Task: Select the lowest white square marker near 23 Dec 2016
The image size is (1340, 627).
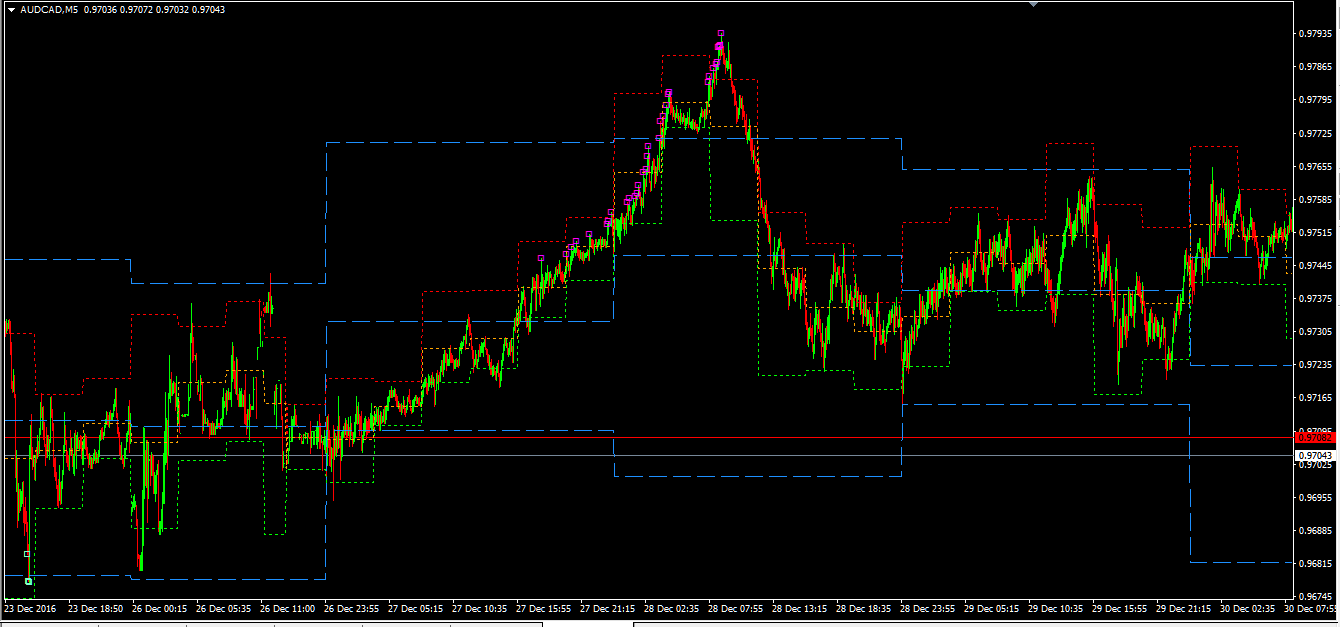Action: 28,581
